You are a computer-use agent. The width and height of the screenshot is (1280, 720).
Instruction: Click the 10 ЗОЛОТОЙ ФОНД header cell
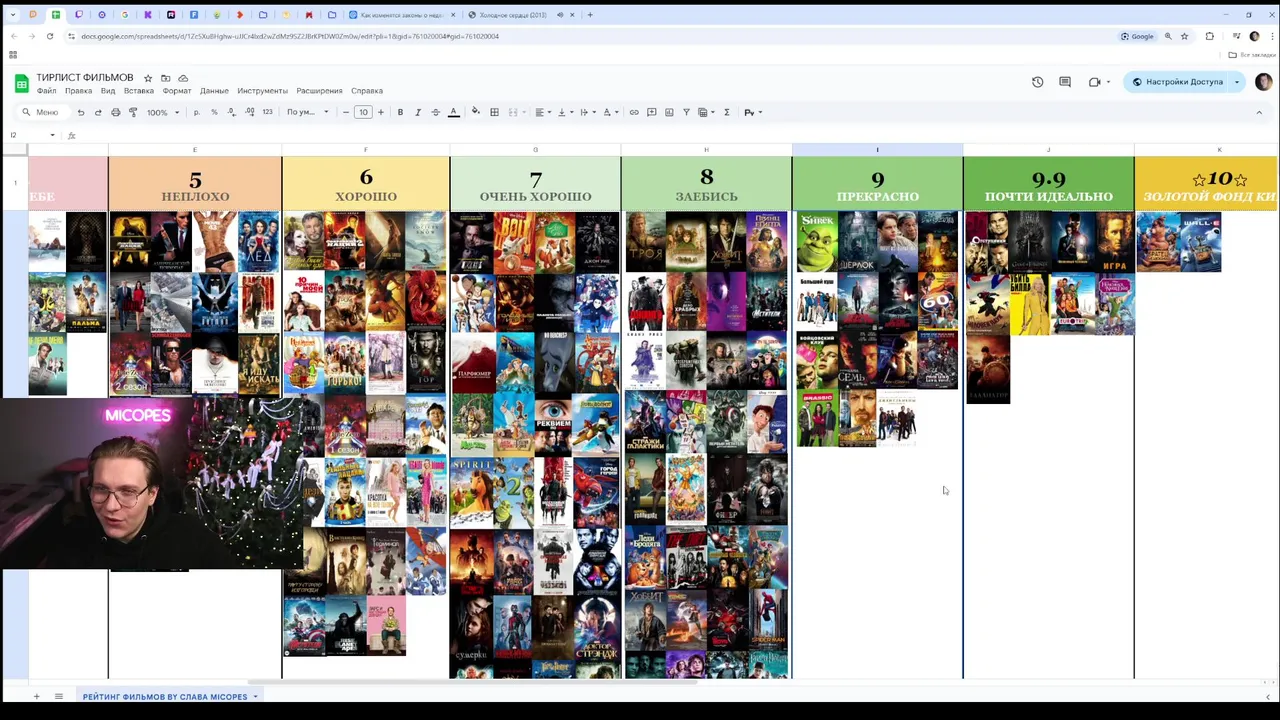tap(1206, 183)
